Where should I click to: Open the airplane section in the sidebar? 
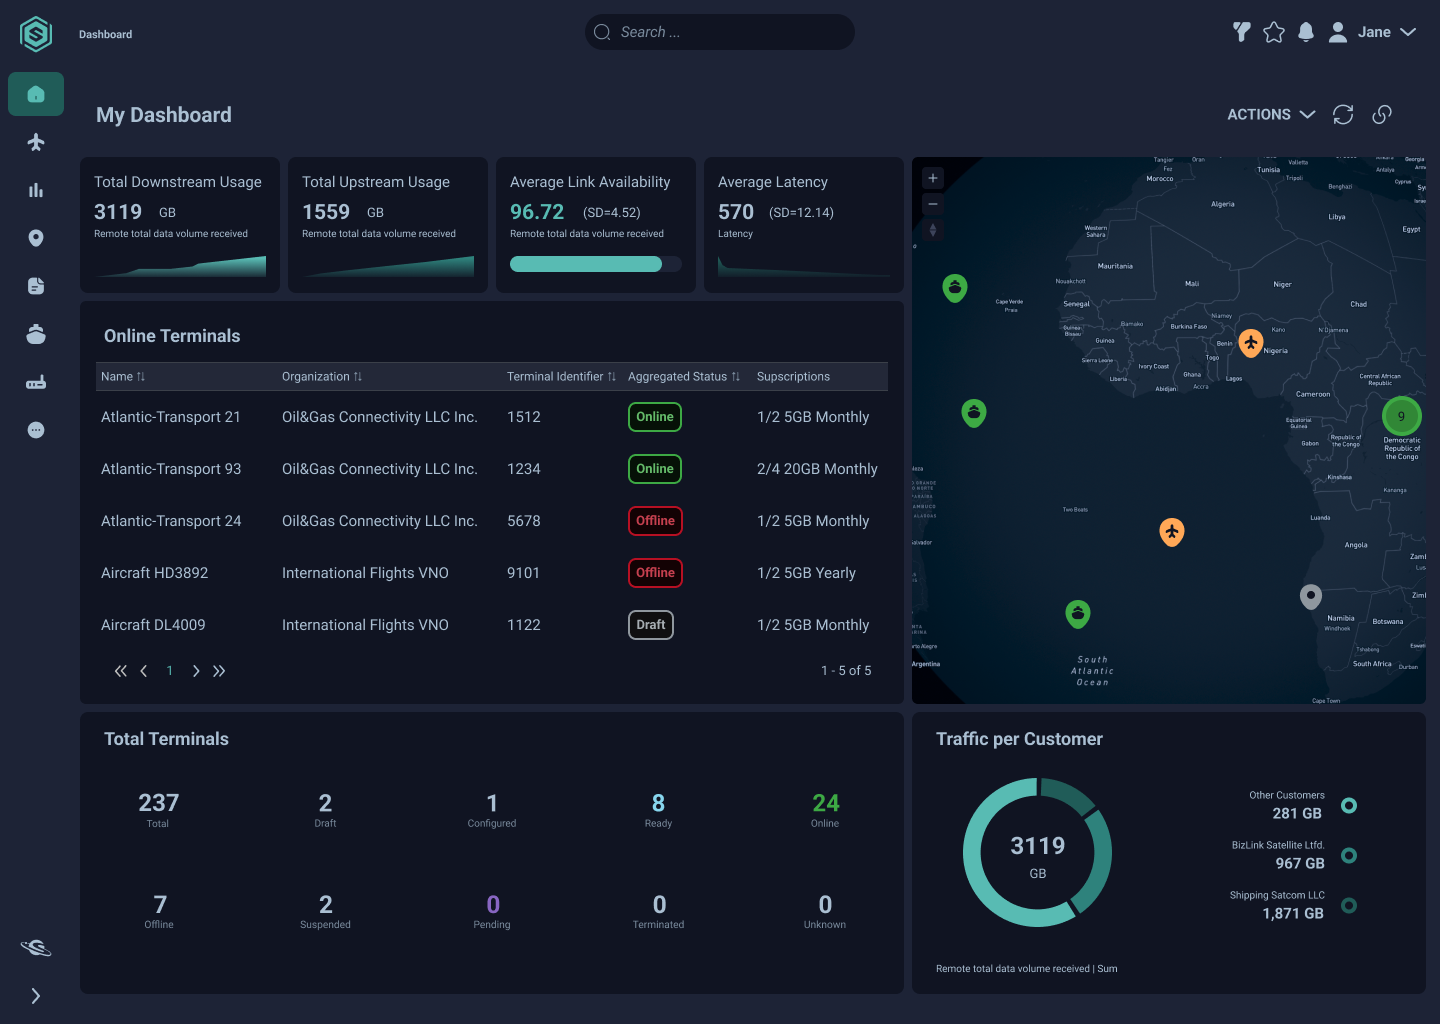coord(36,142)
